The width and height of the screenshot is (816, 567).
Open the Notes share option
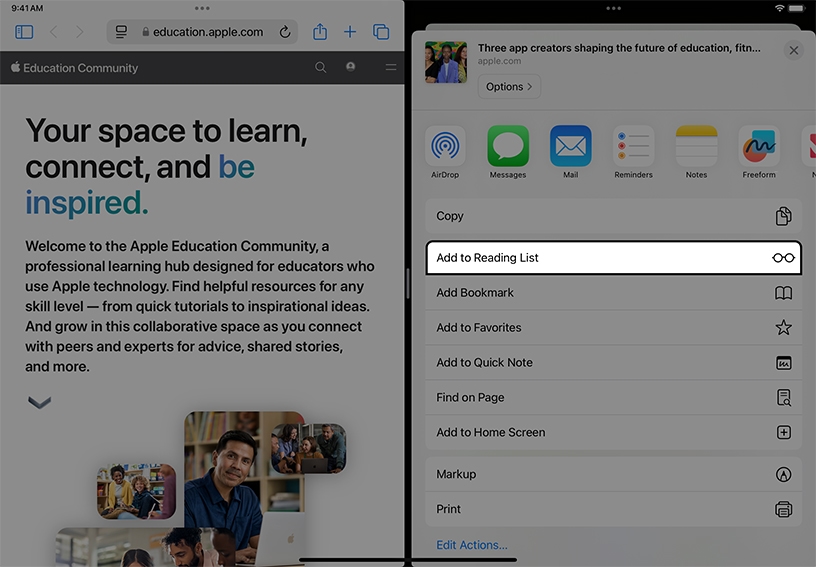point(696,147)
